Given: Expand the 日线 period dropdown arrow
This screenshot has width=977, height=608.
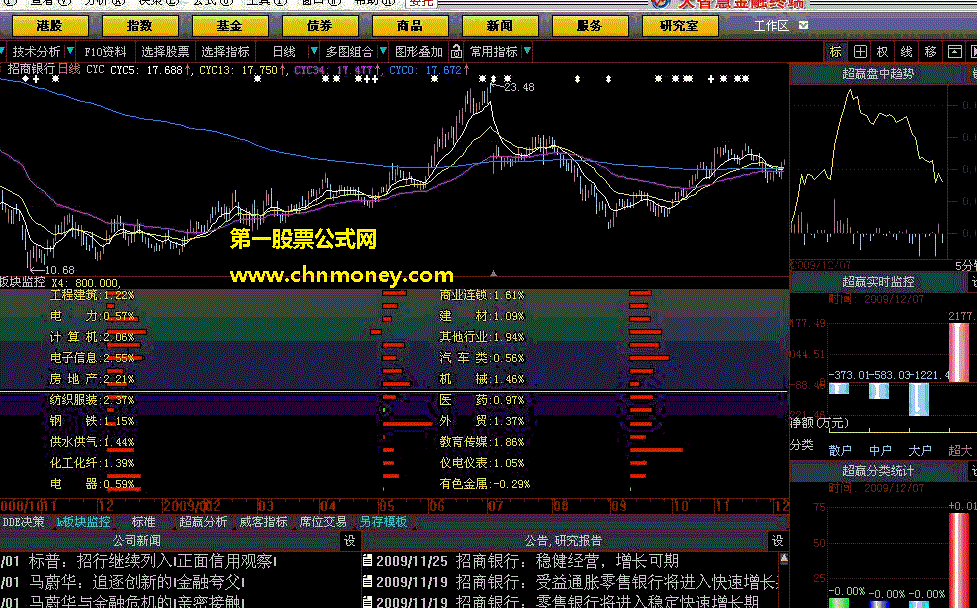Looking at the screenshot, I should [314, 51].
